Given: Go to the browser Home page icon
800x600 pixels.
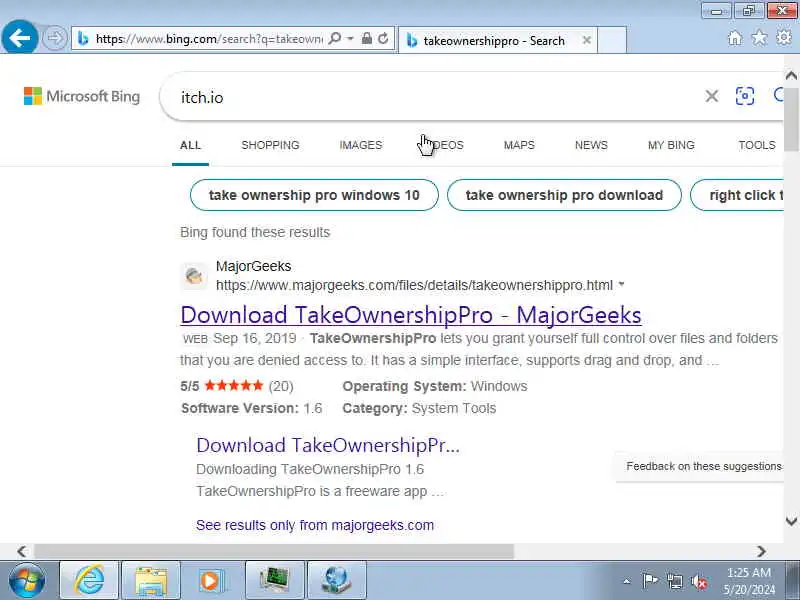Looking at the screenshot, I should tap(735, 38).
